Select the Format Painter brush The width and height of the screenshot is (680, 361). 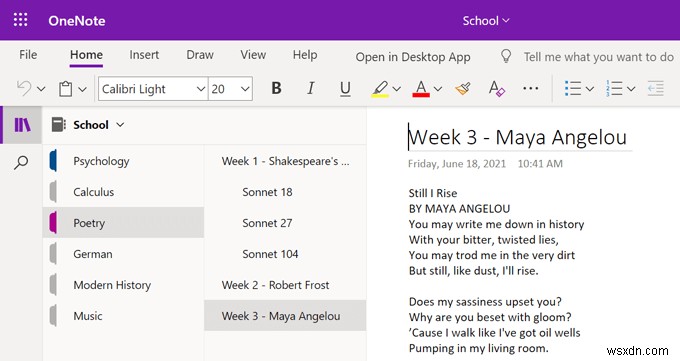[463, 89]
